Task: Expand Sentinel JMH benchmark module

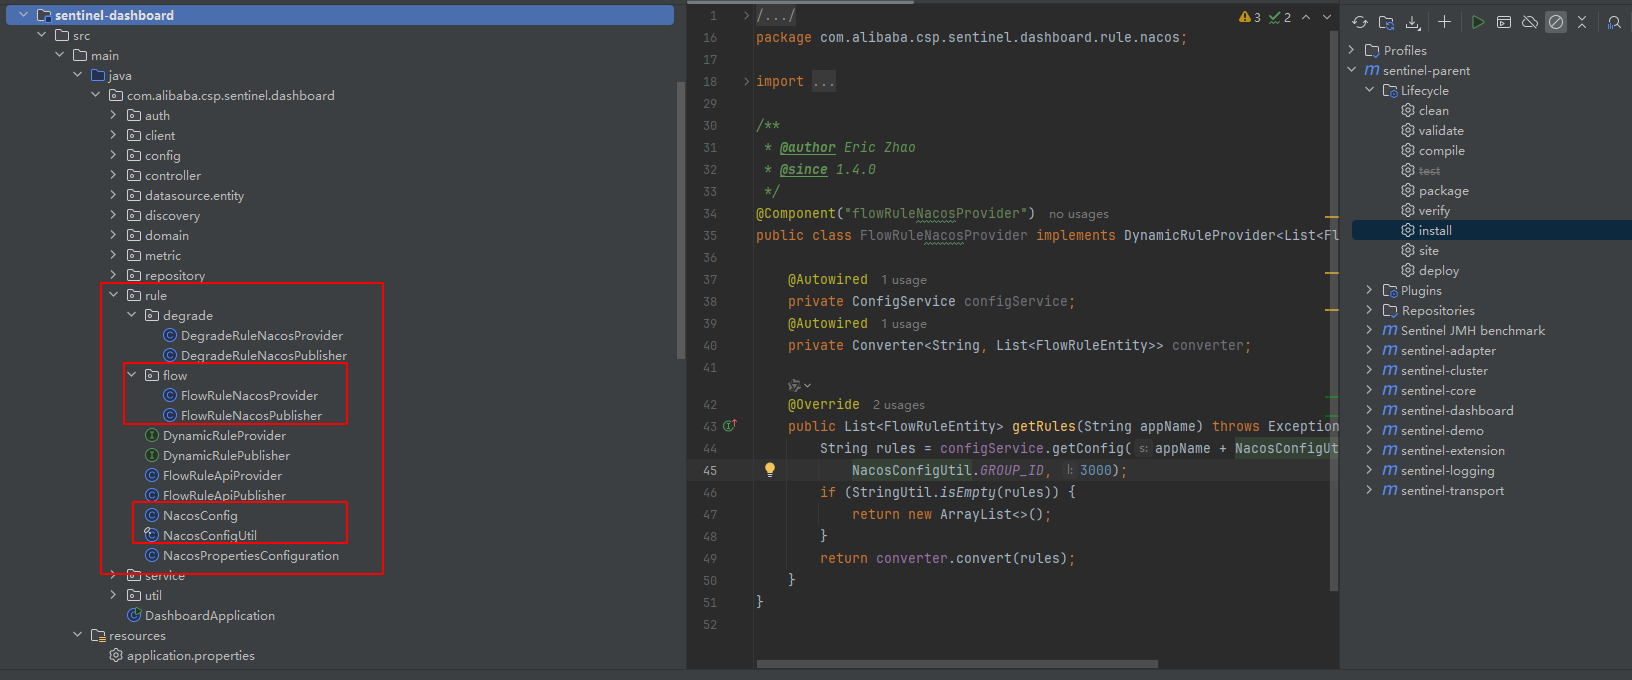Action: click(x=1370, y=330)
